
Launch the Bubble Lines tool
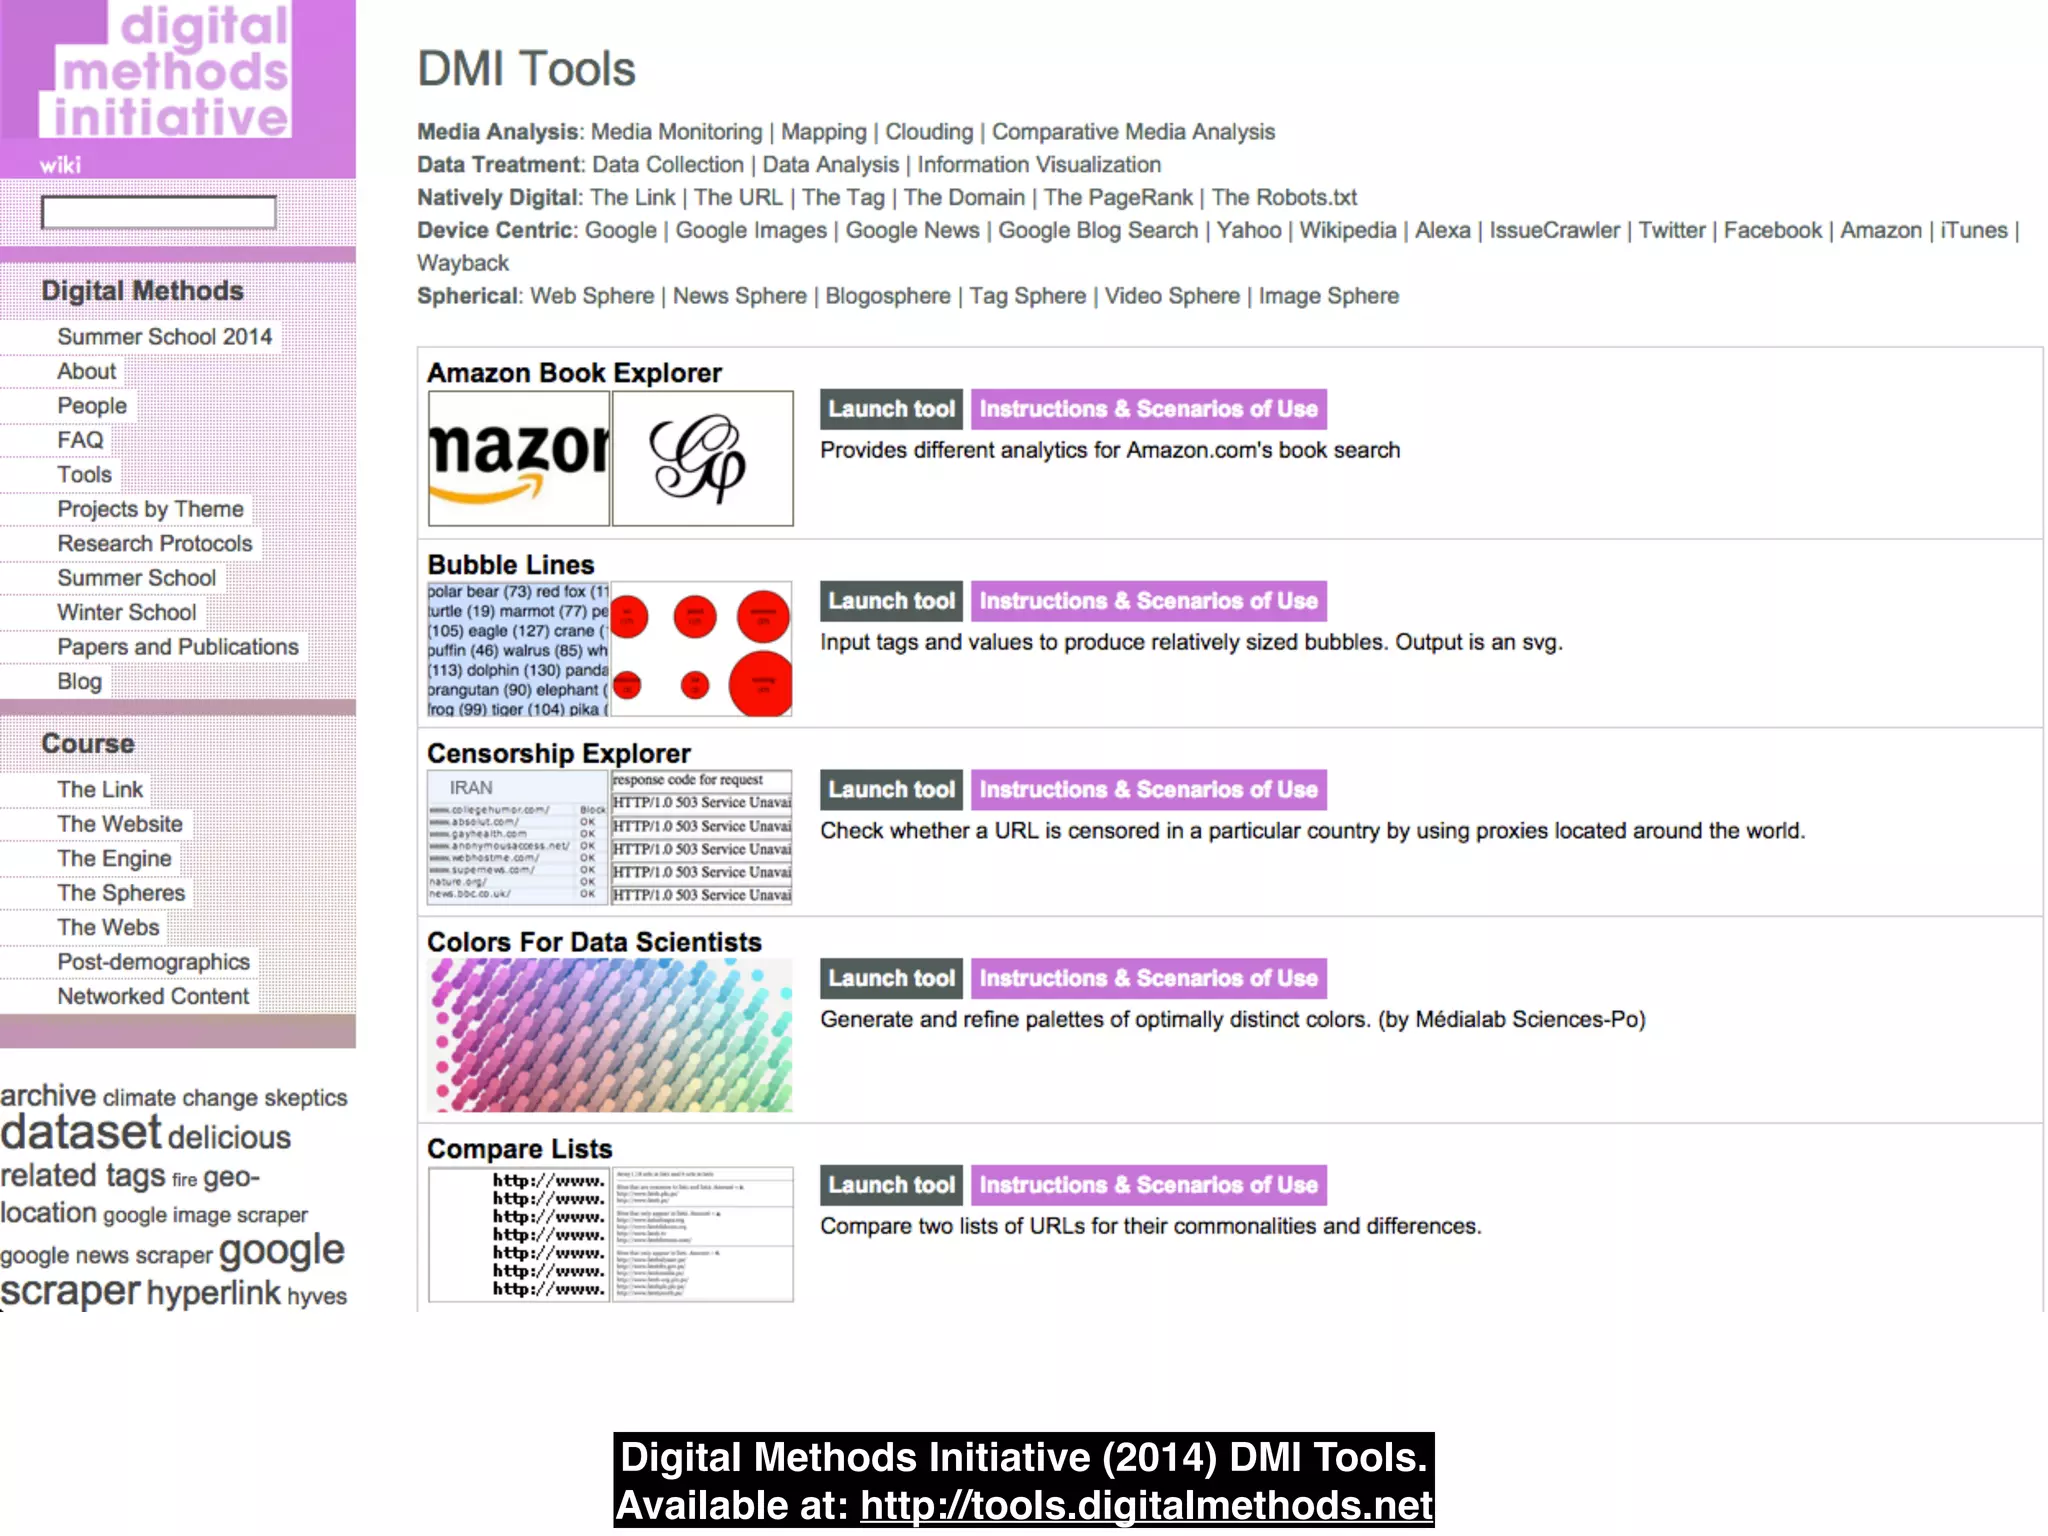(x=891, y=601)
